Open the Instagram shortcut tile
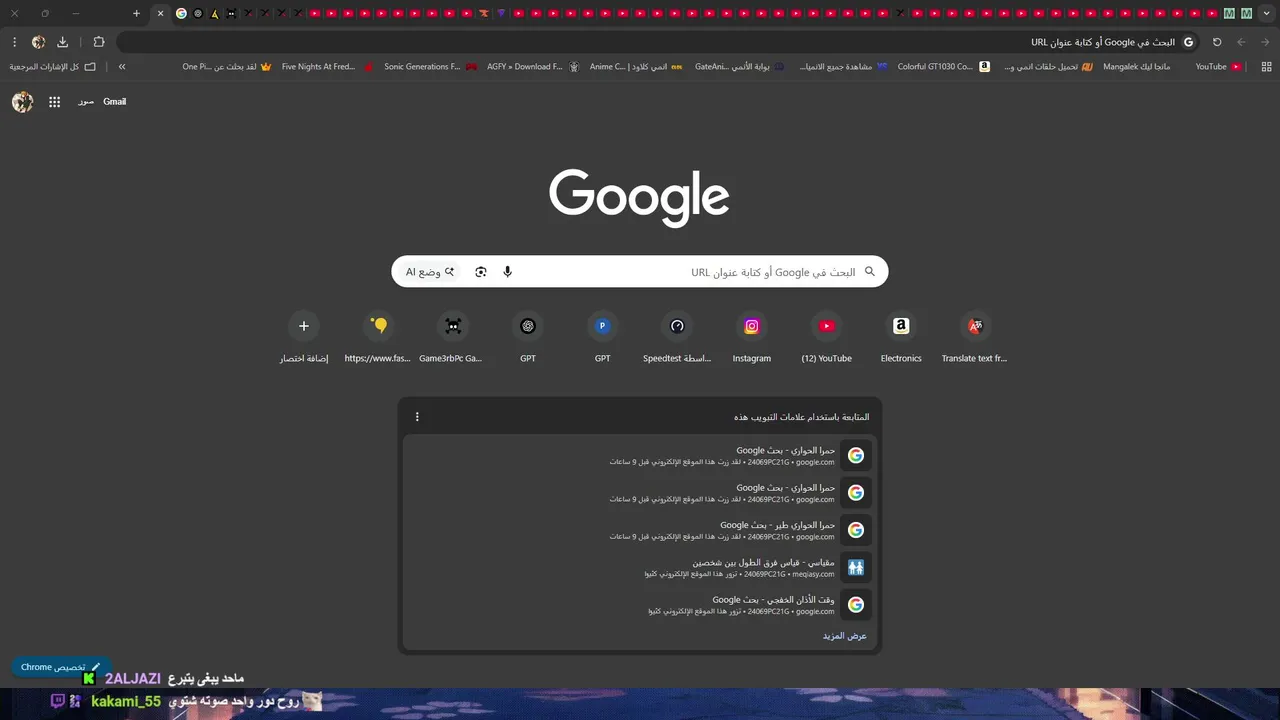This screenshot has width=1280, height=720. click(x=752, y=339)
